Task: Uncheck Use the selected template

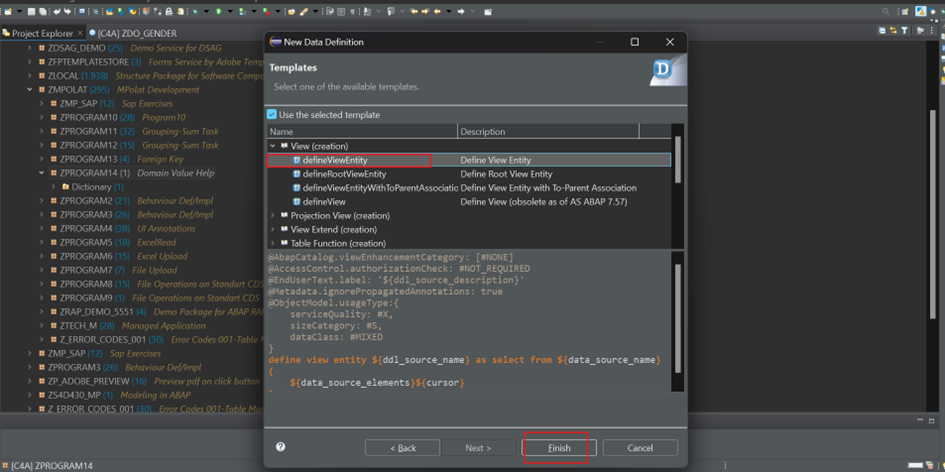Action: click(272, 115)
